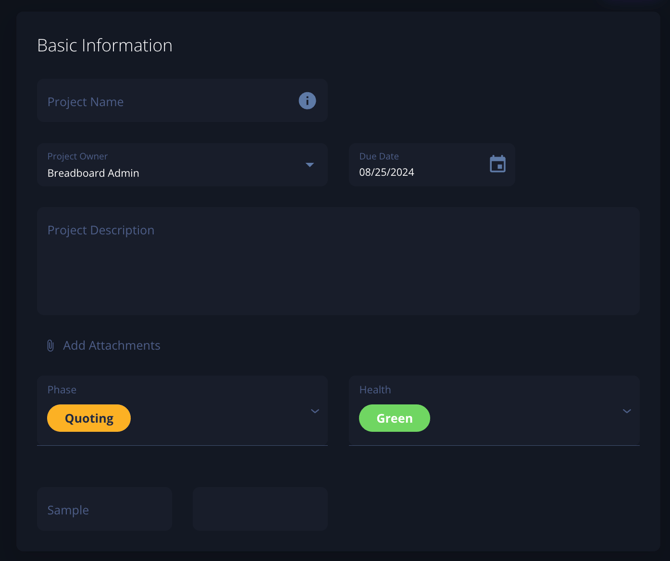670x561 pixels.
Task: Focus the Project Name input field
Action: [165, 102]
